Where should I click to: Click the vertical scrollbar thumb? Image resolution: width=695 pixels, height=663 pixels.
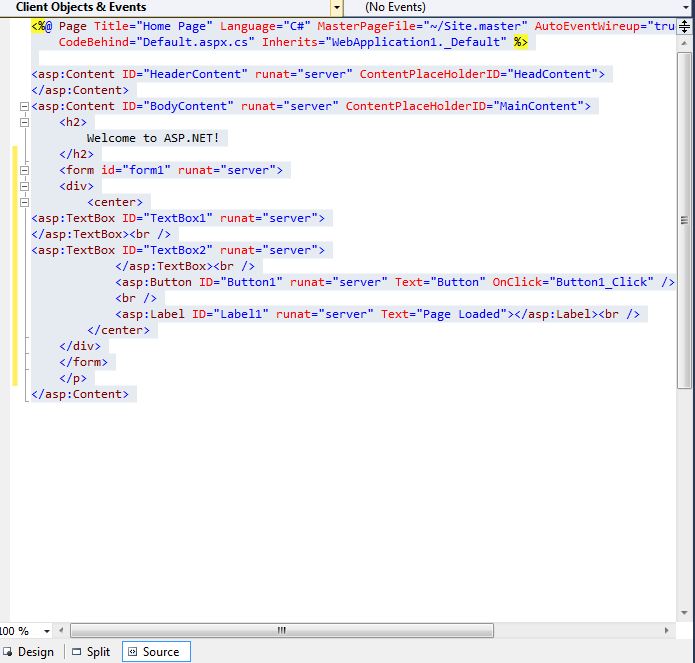684,220
